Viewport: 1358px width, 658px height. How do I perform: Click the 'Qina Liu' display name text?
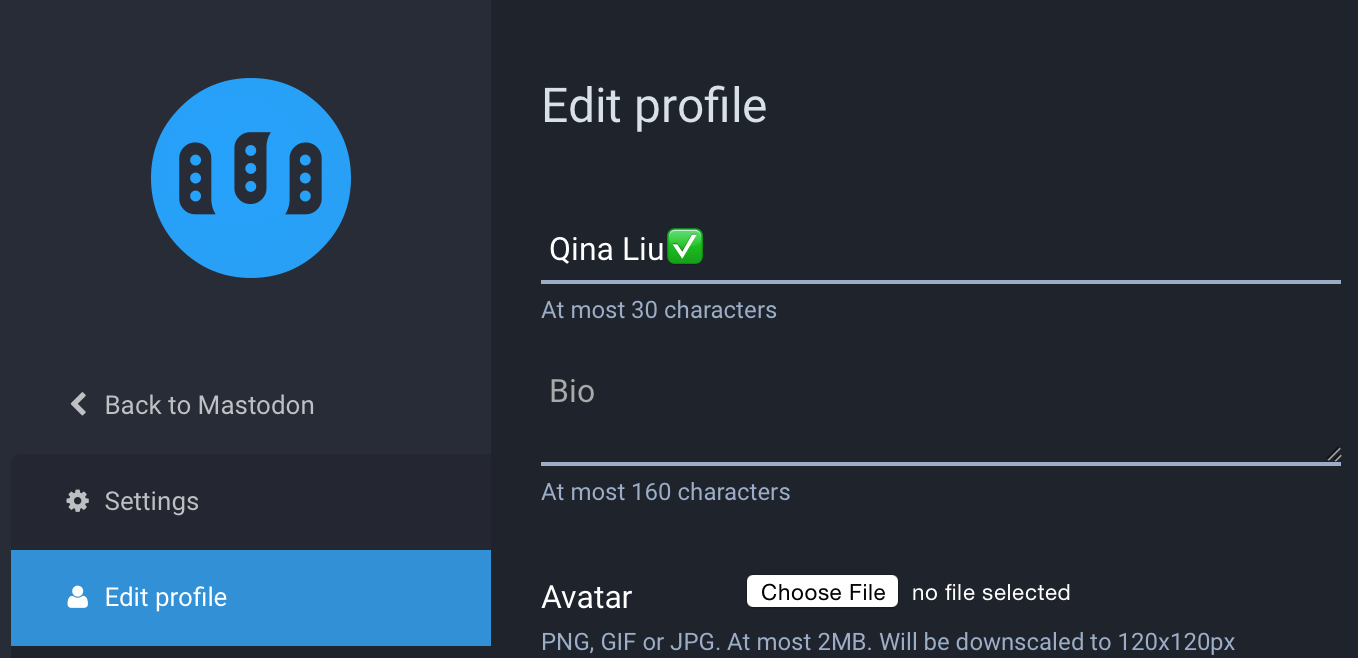(x=606, y=249)
